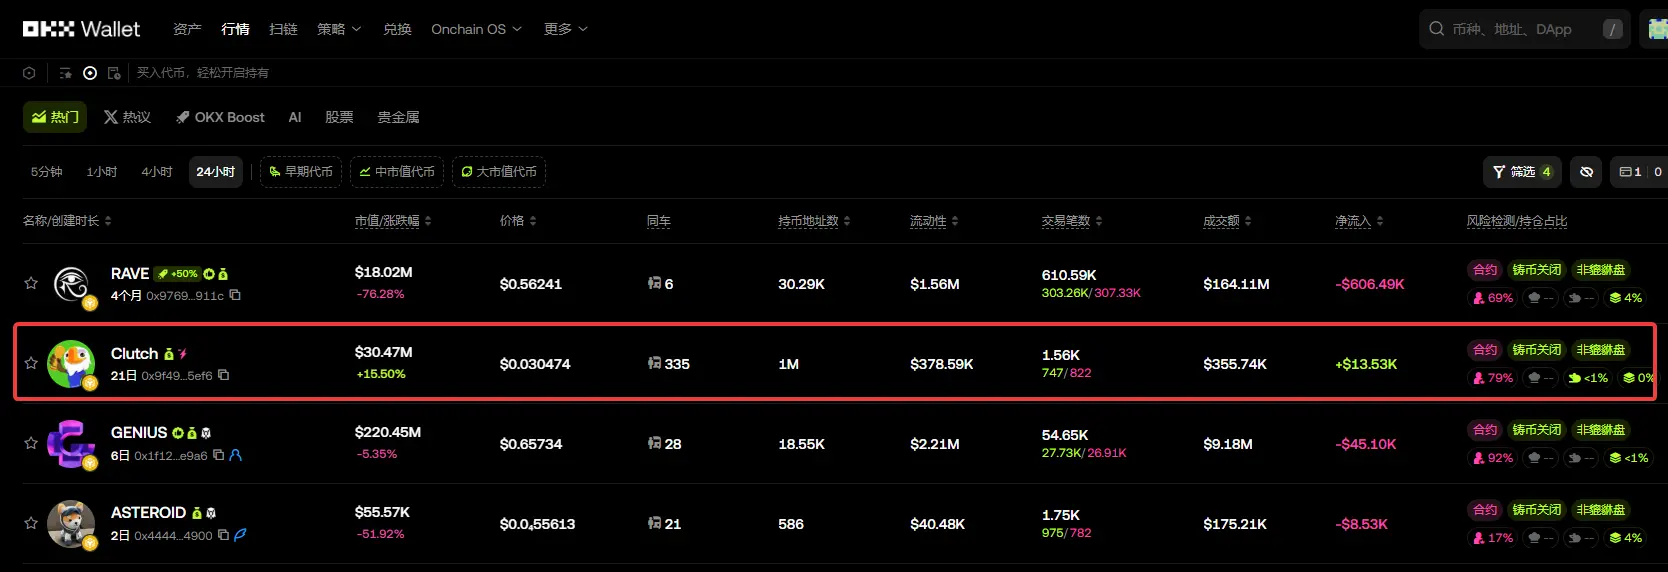Favorite the Clutch token with its star

pos(31,363)
